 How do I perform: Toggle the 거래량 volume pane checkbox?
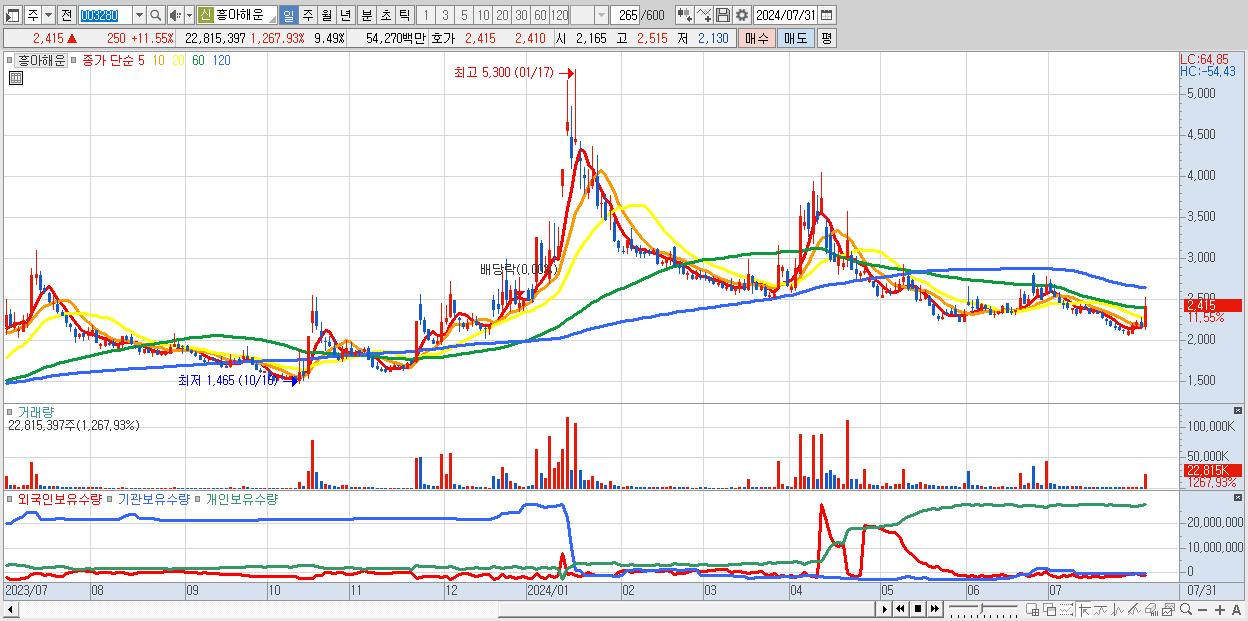point(12,411)
